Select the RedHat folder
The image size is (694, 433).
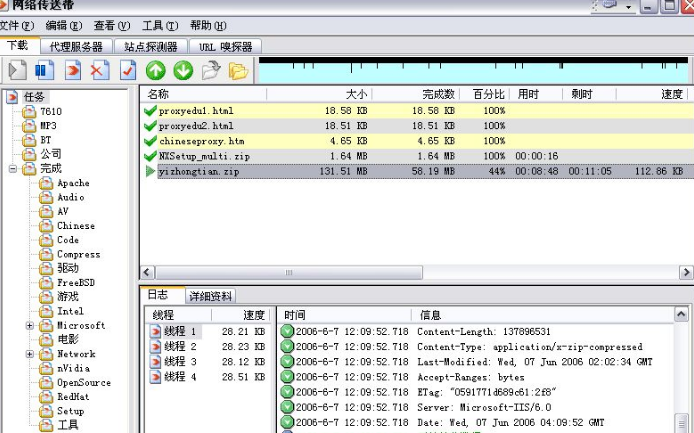point(73,396)
